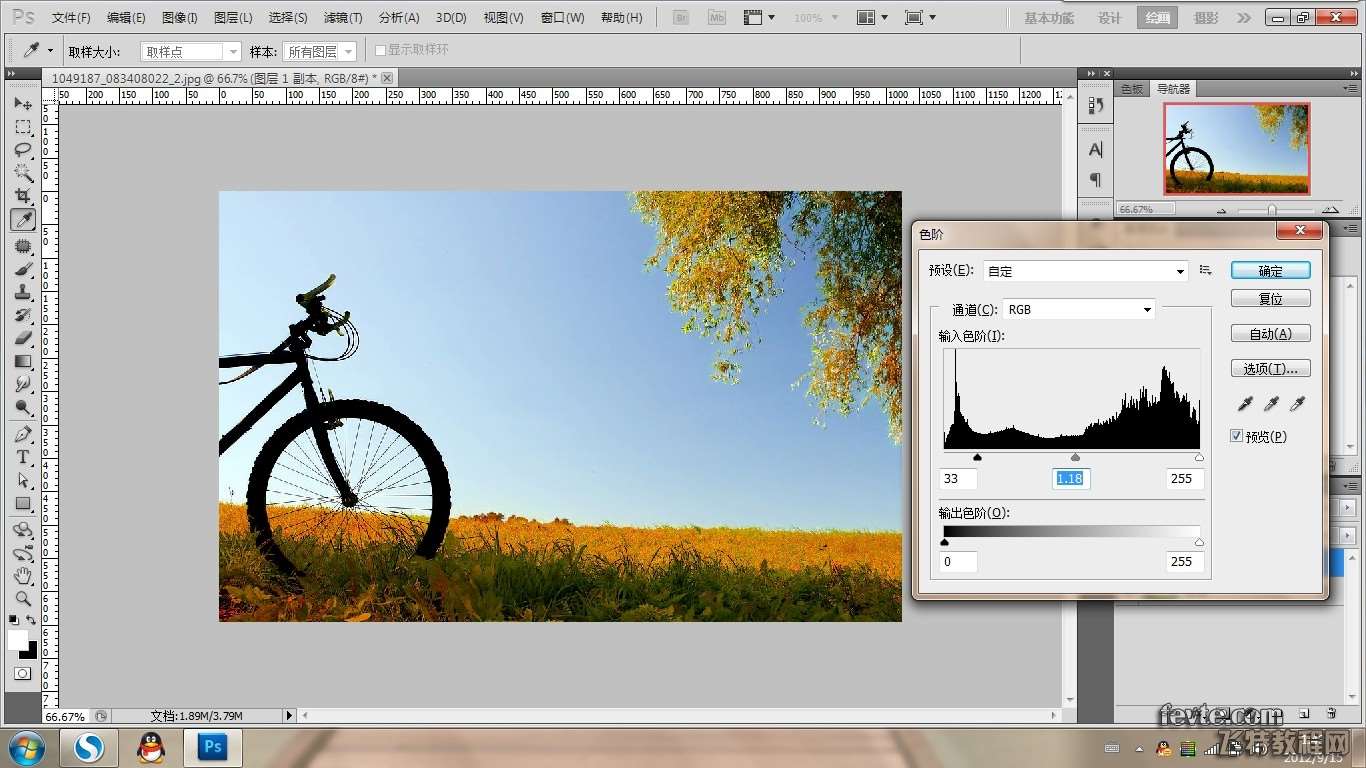
Task: Confirm Levels with the 确定 button
Action: click(x=1271, y=271)
